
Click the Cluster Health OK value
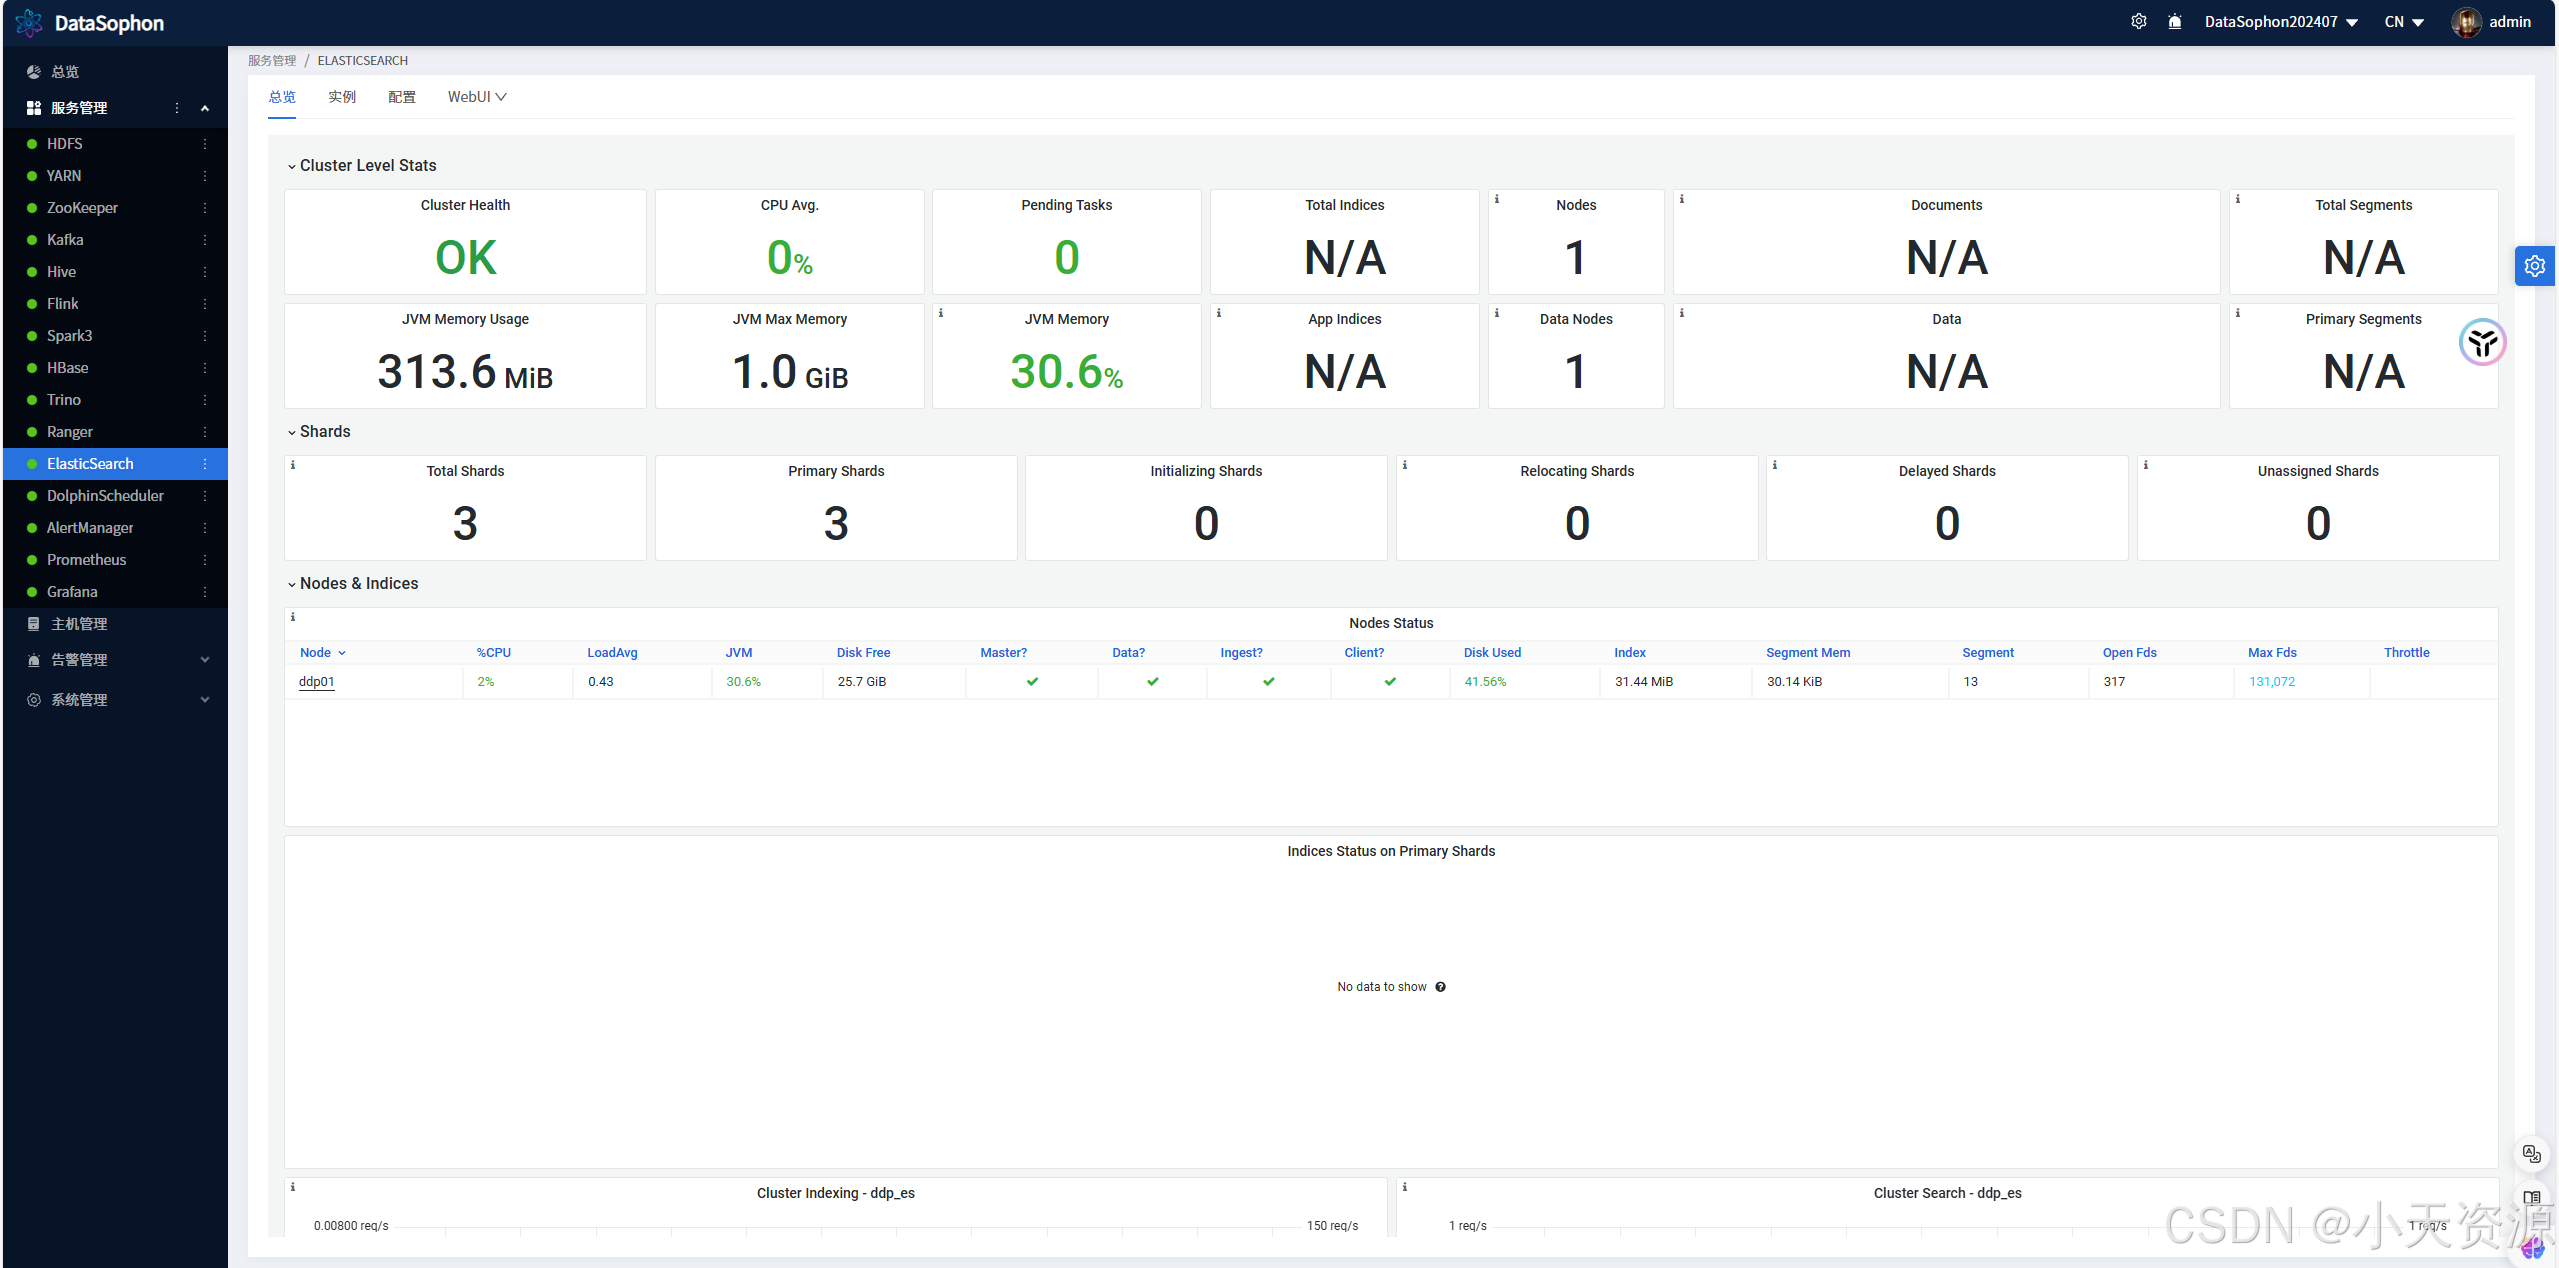(x=465, y=258)
